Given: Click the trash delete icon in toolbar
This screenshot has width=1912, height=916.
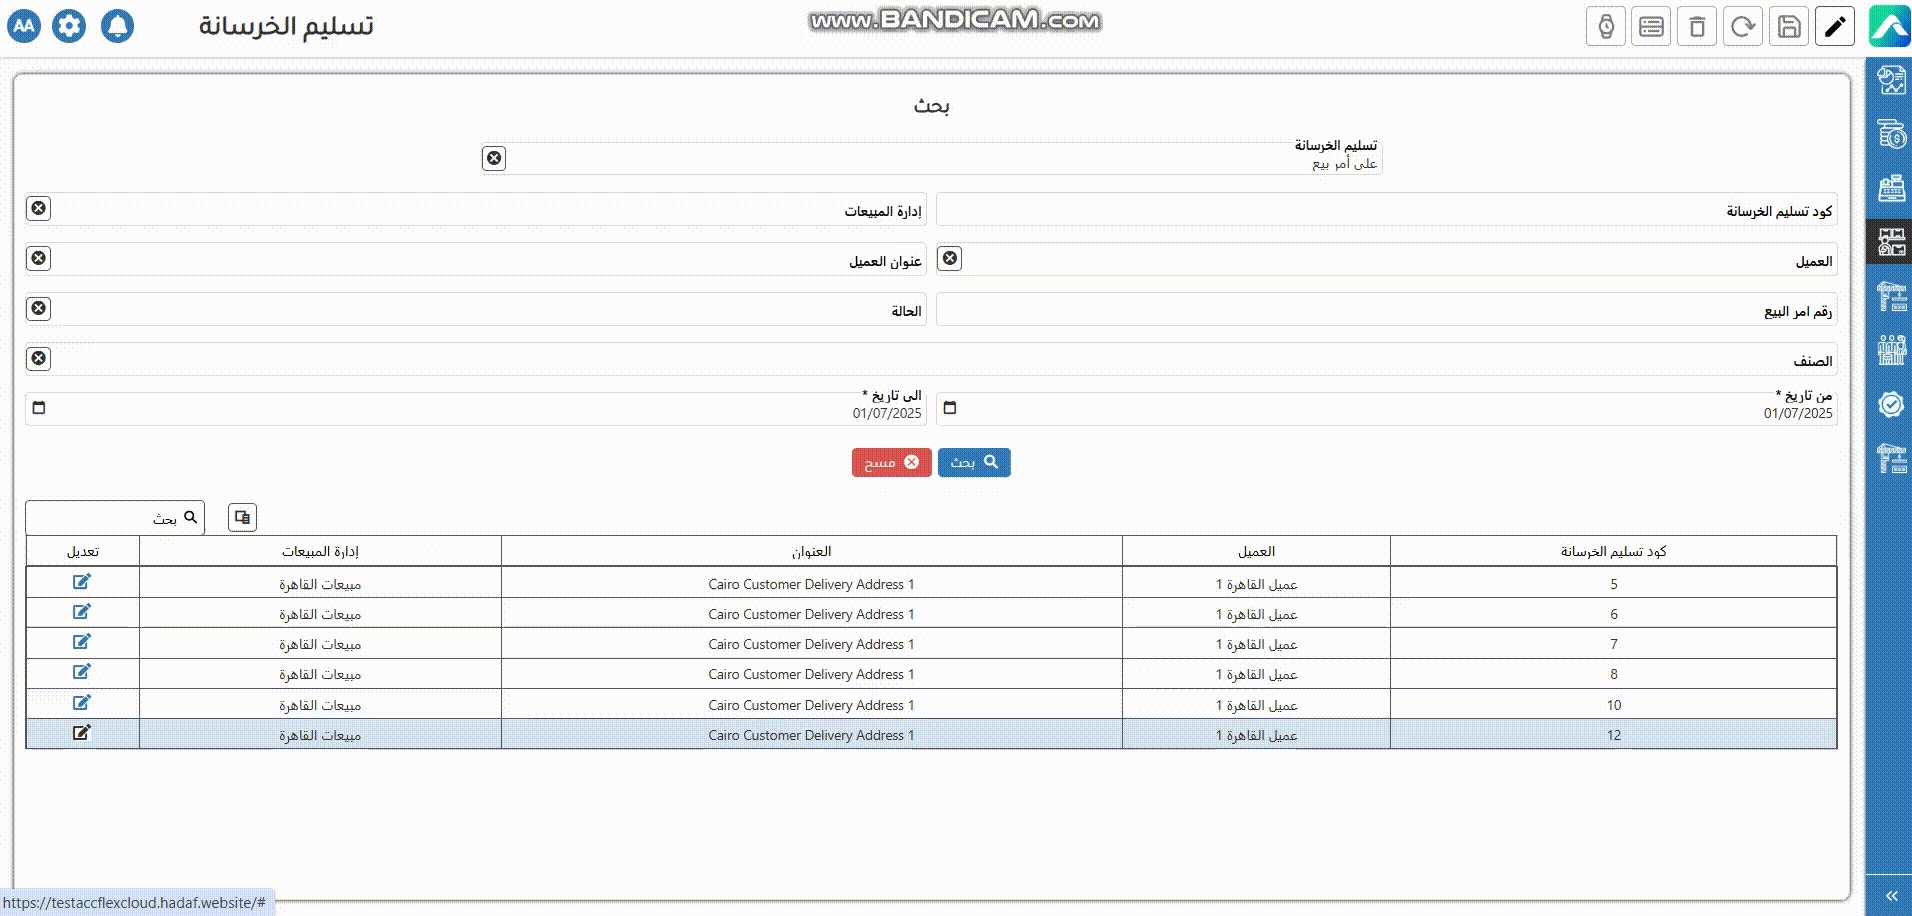Looking at the screenshot, I should click(x=1697, y=26).
